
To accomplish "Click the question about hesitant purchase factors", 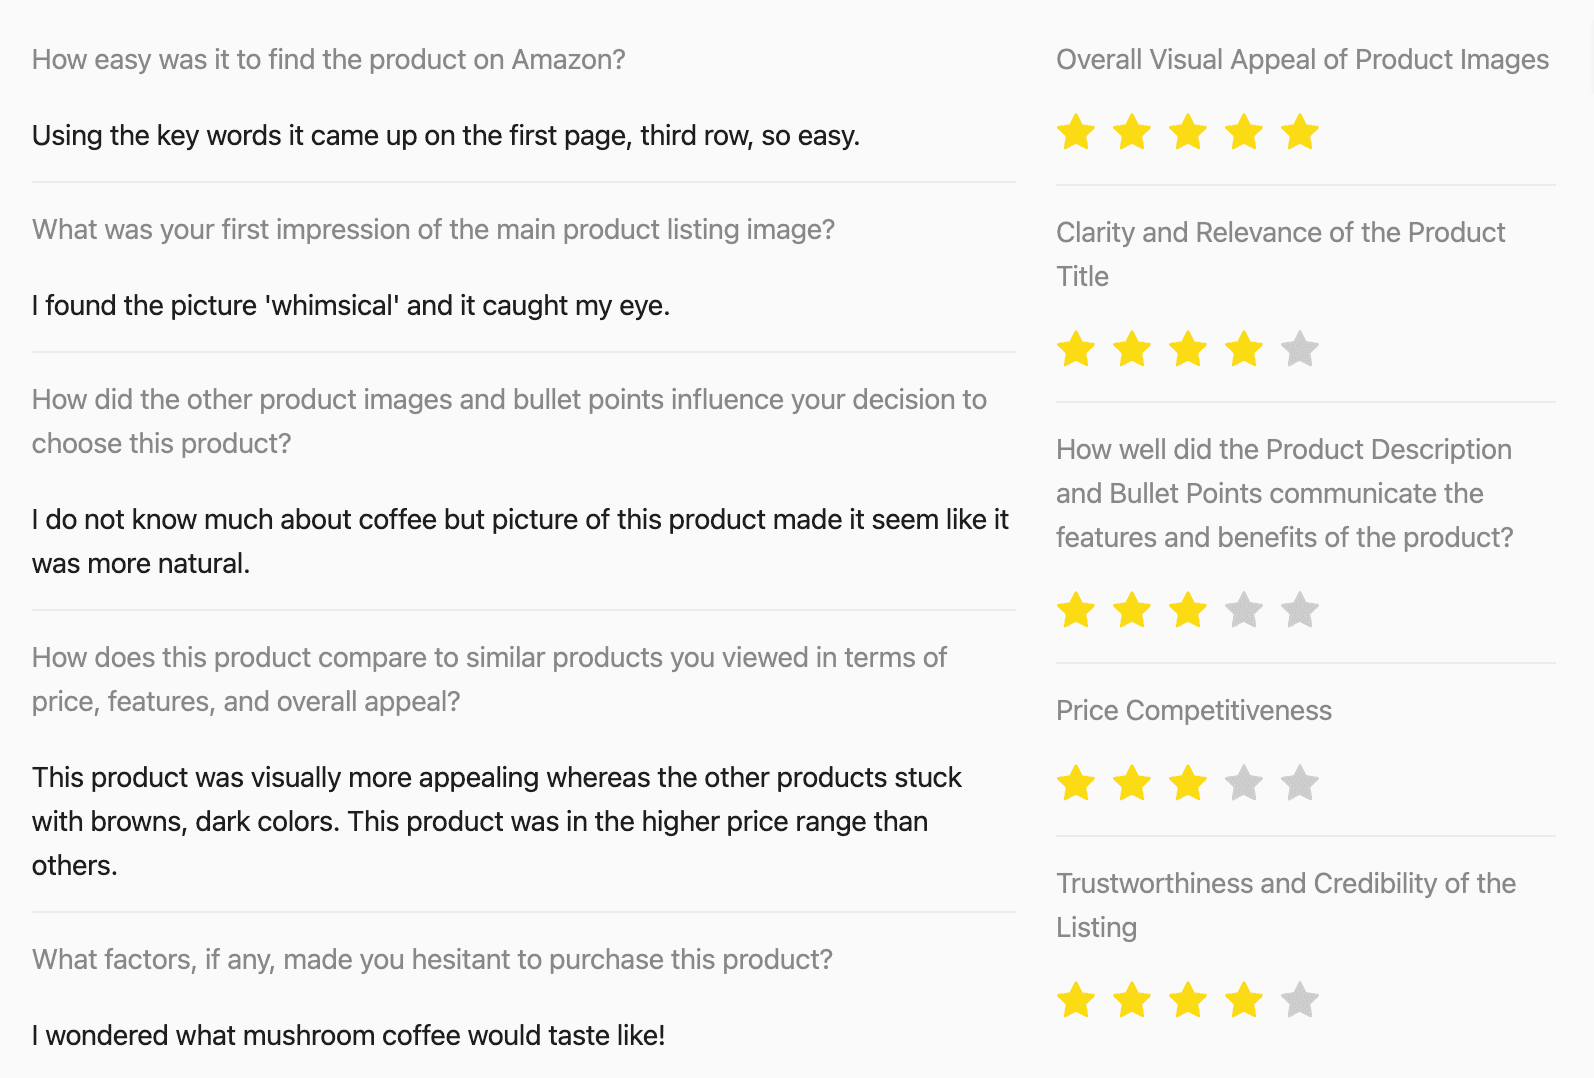I will [x=432, y=960].
